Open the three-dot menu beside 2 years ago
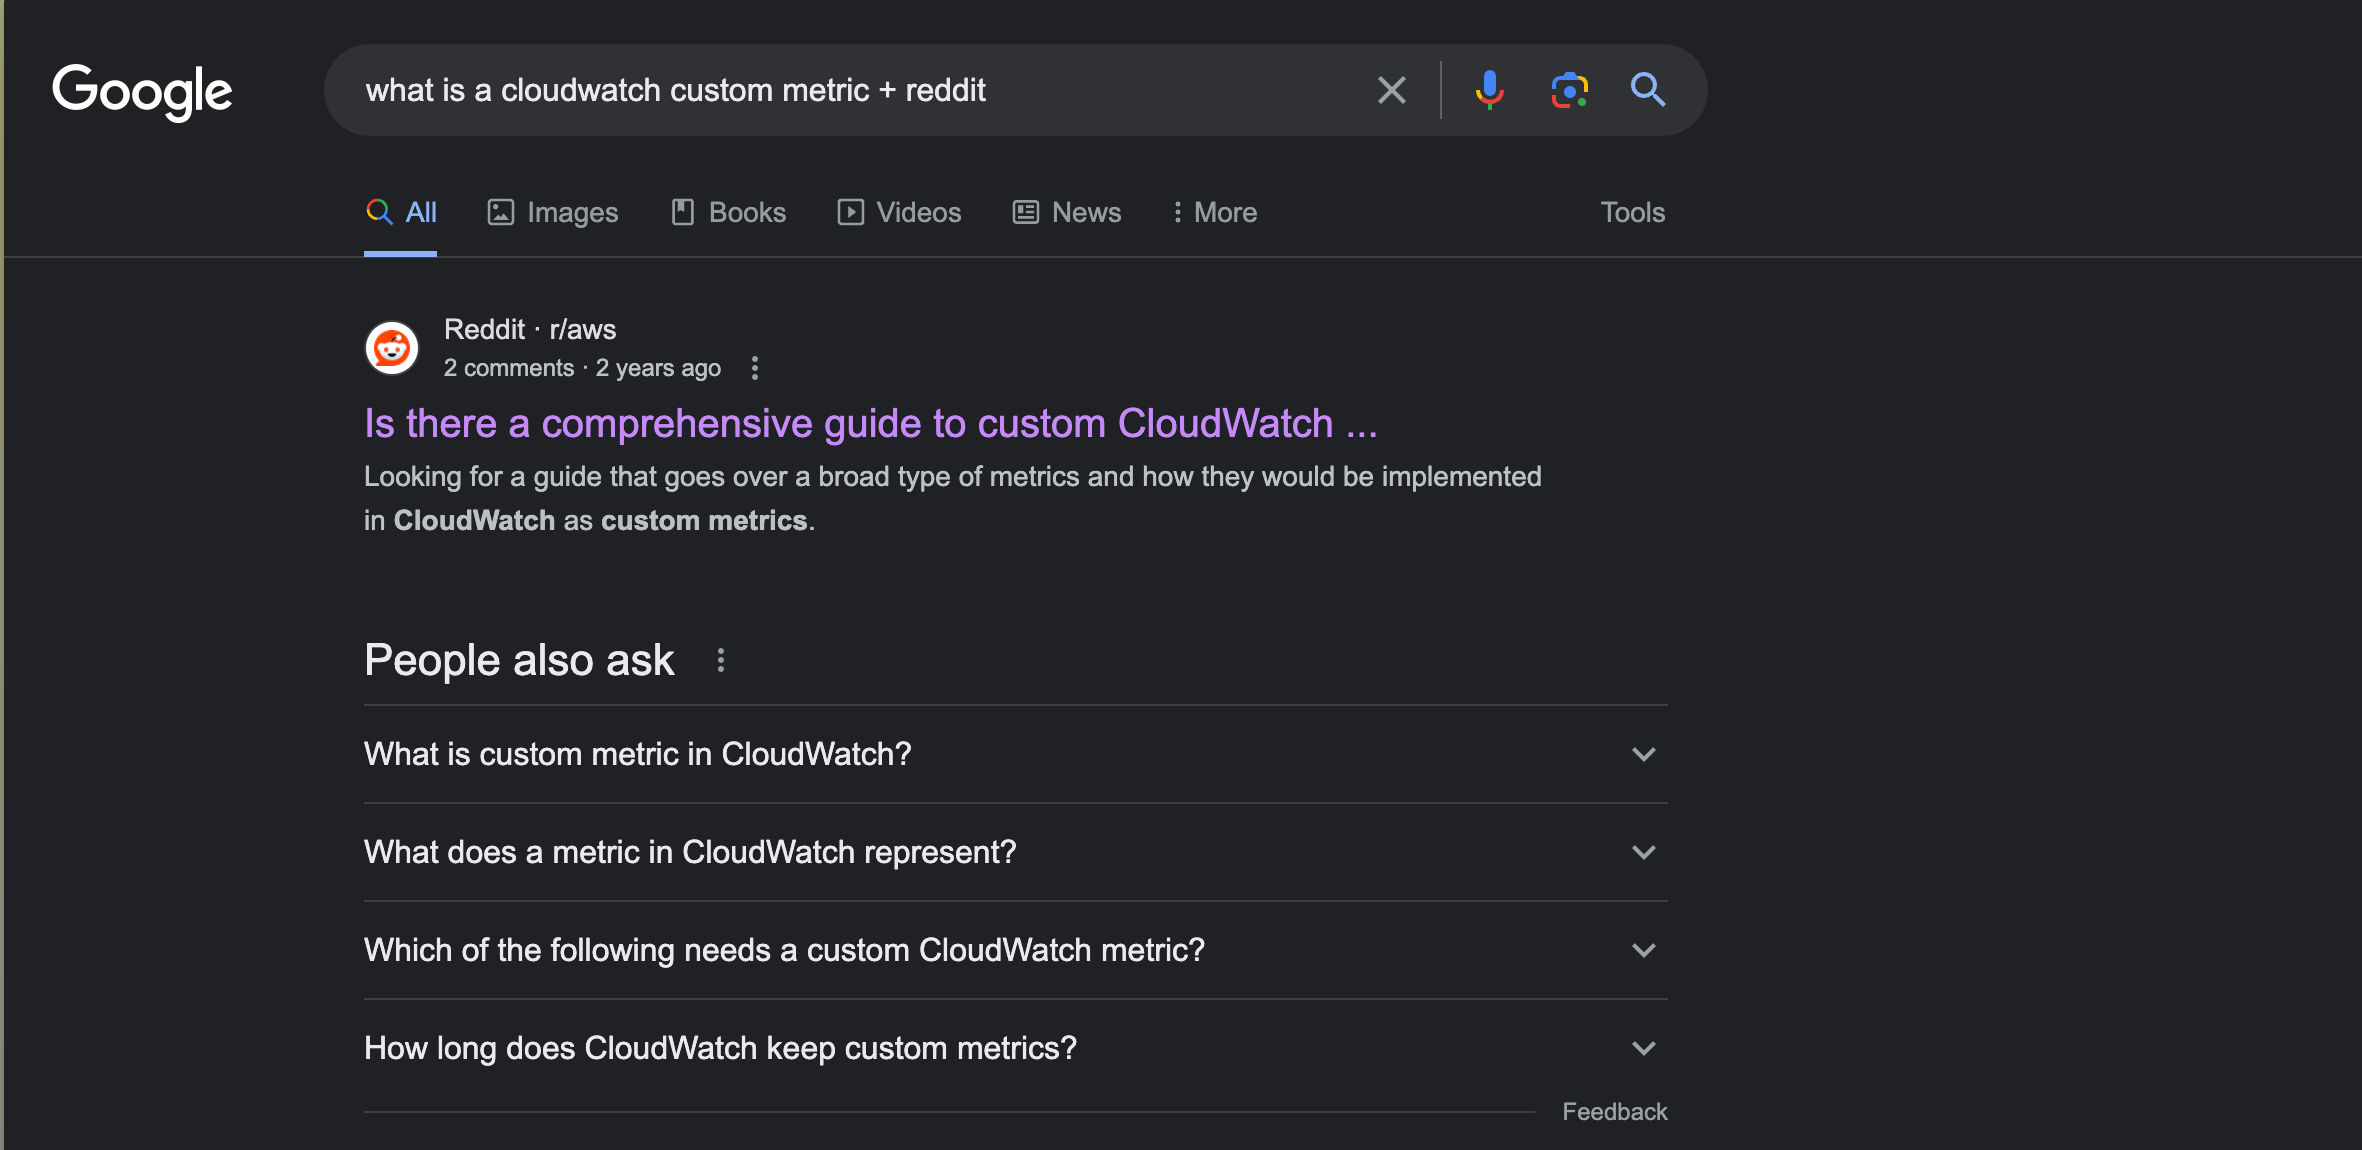The image size is (2362, 1150). pyautogui.click(x=755, y=368)
